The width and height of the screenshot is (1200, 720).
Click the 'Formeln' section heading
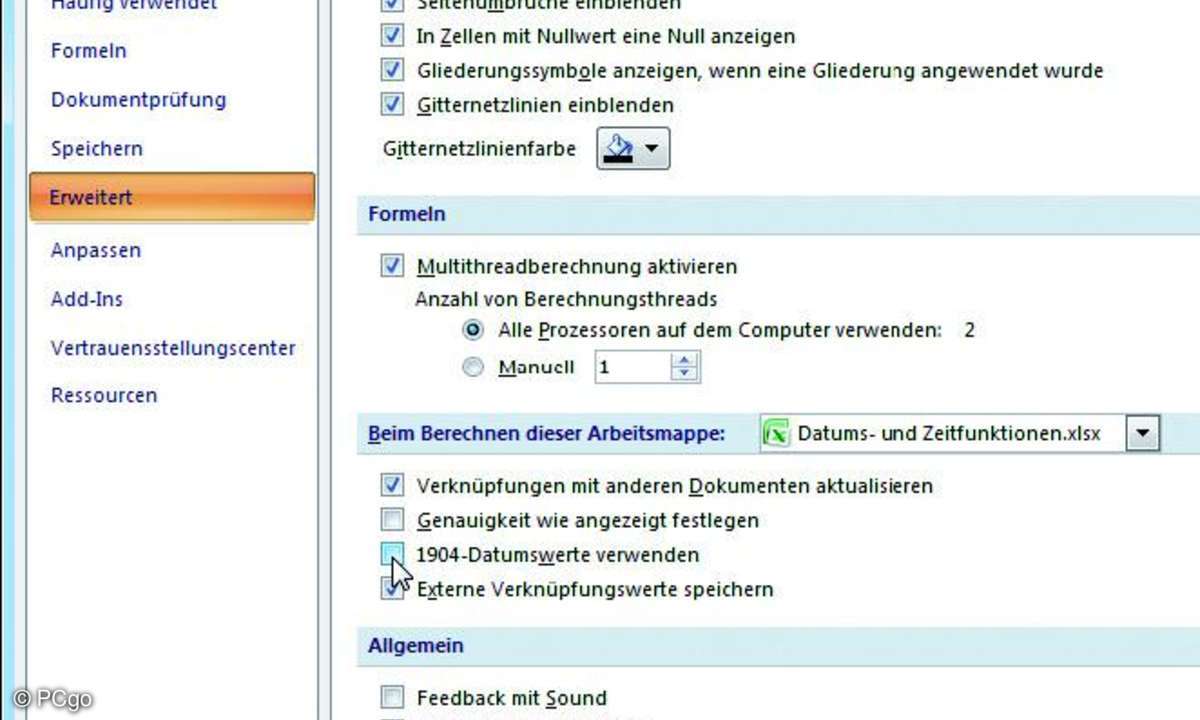click(x=407, y=214)
